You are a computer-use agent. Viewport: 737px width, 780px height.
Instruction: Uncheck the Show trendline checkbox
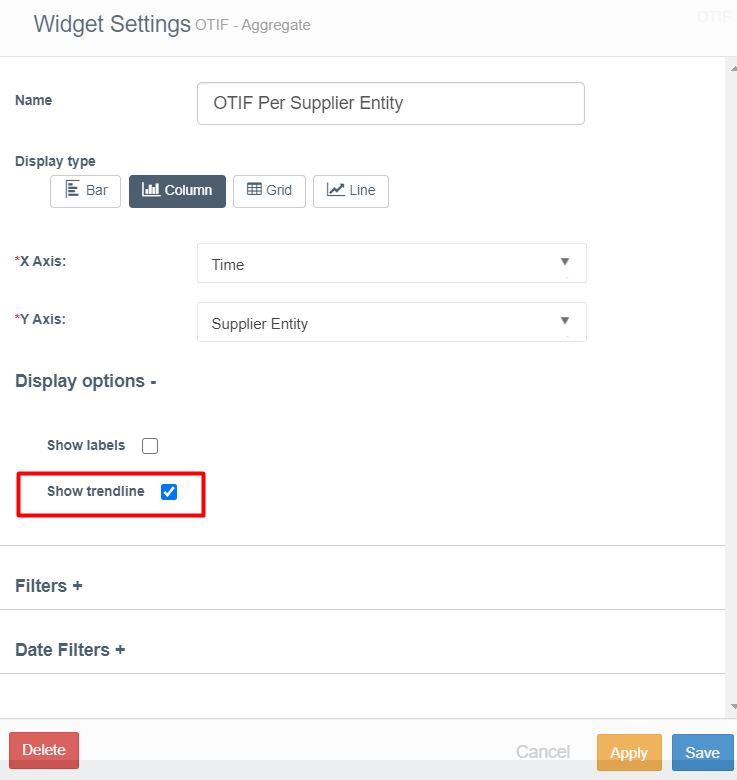[x=169, y=492]
